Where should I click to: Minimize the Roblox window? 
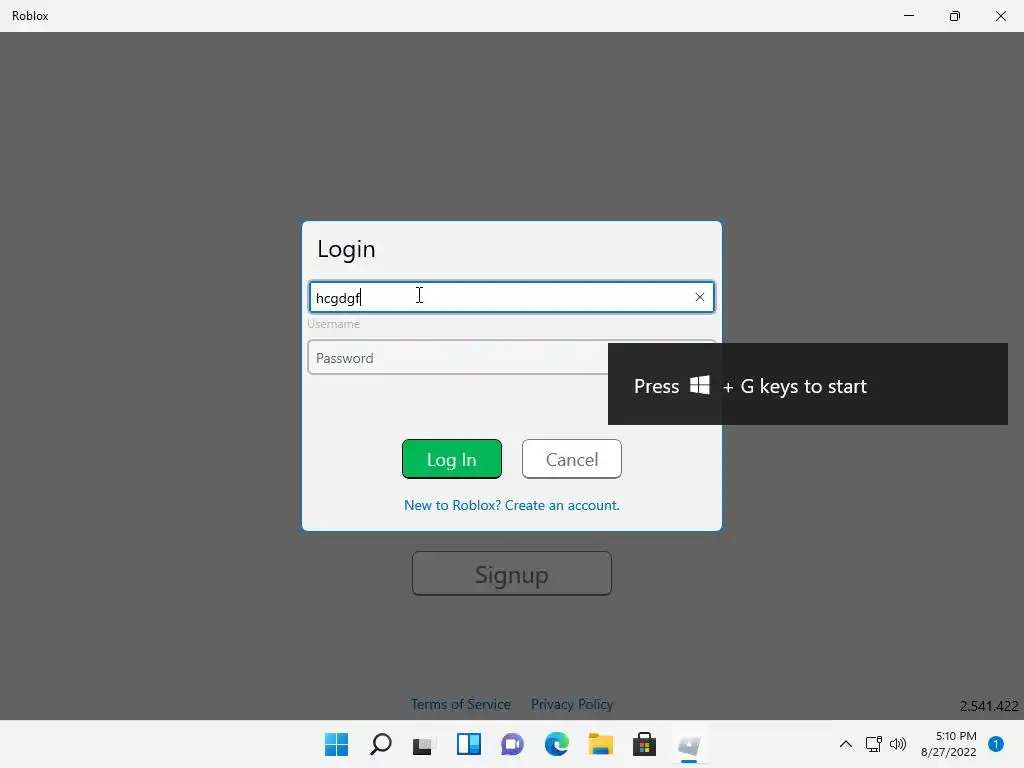(909, 16)
